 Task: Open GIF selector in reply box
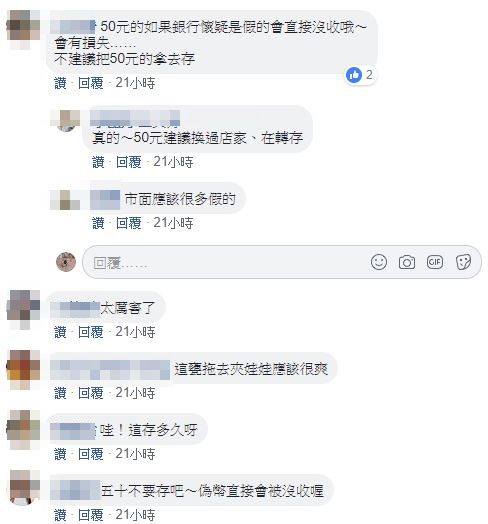pyautogui.click(x=435, y=262)
